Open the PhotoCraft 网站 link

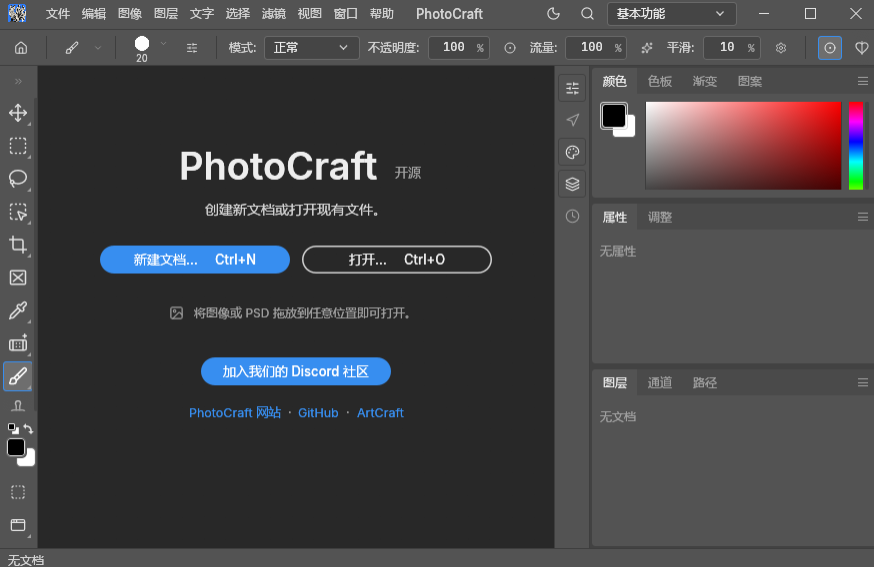point(235,413)
